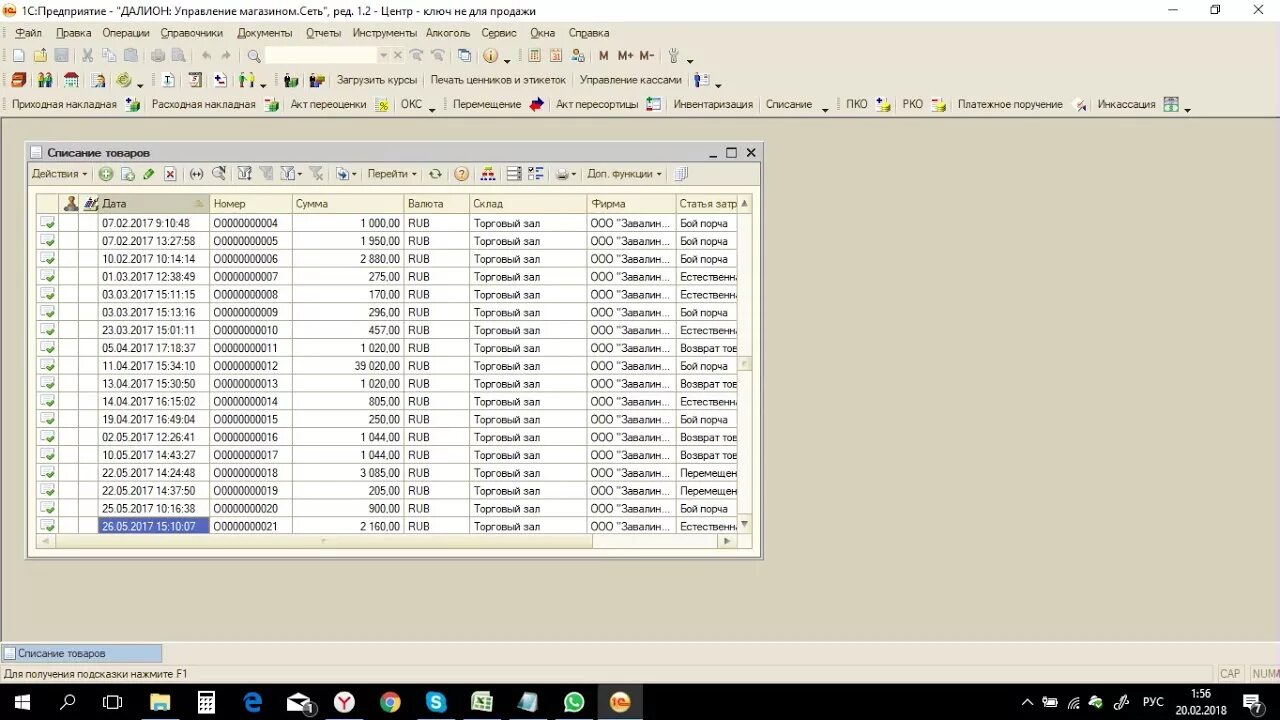This screenshot has height=720, width=1280.
Task: Click the main toolbar search input field
Action: pos(320,56)
